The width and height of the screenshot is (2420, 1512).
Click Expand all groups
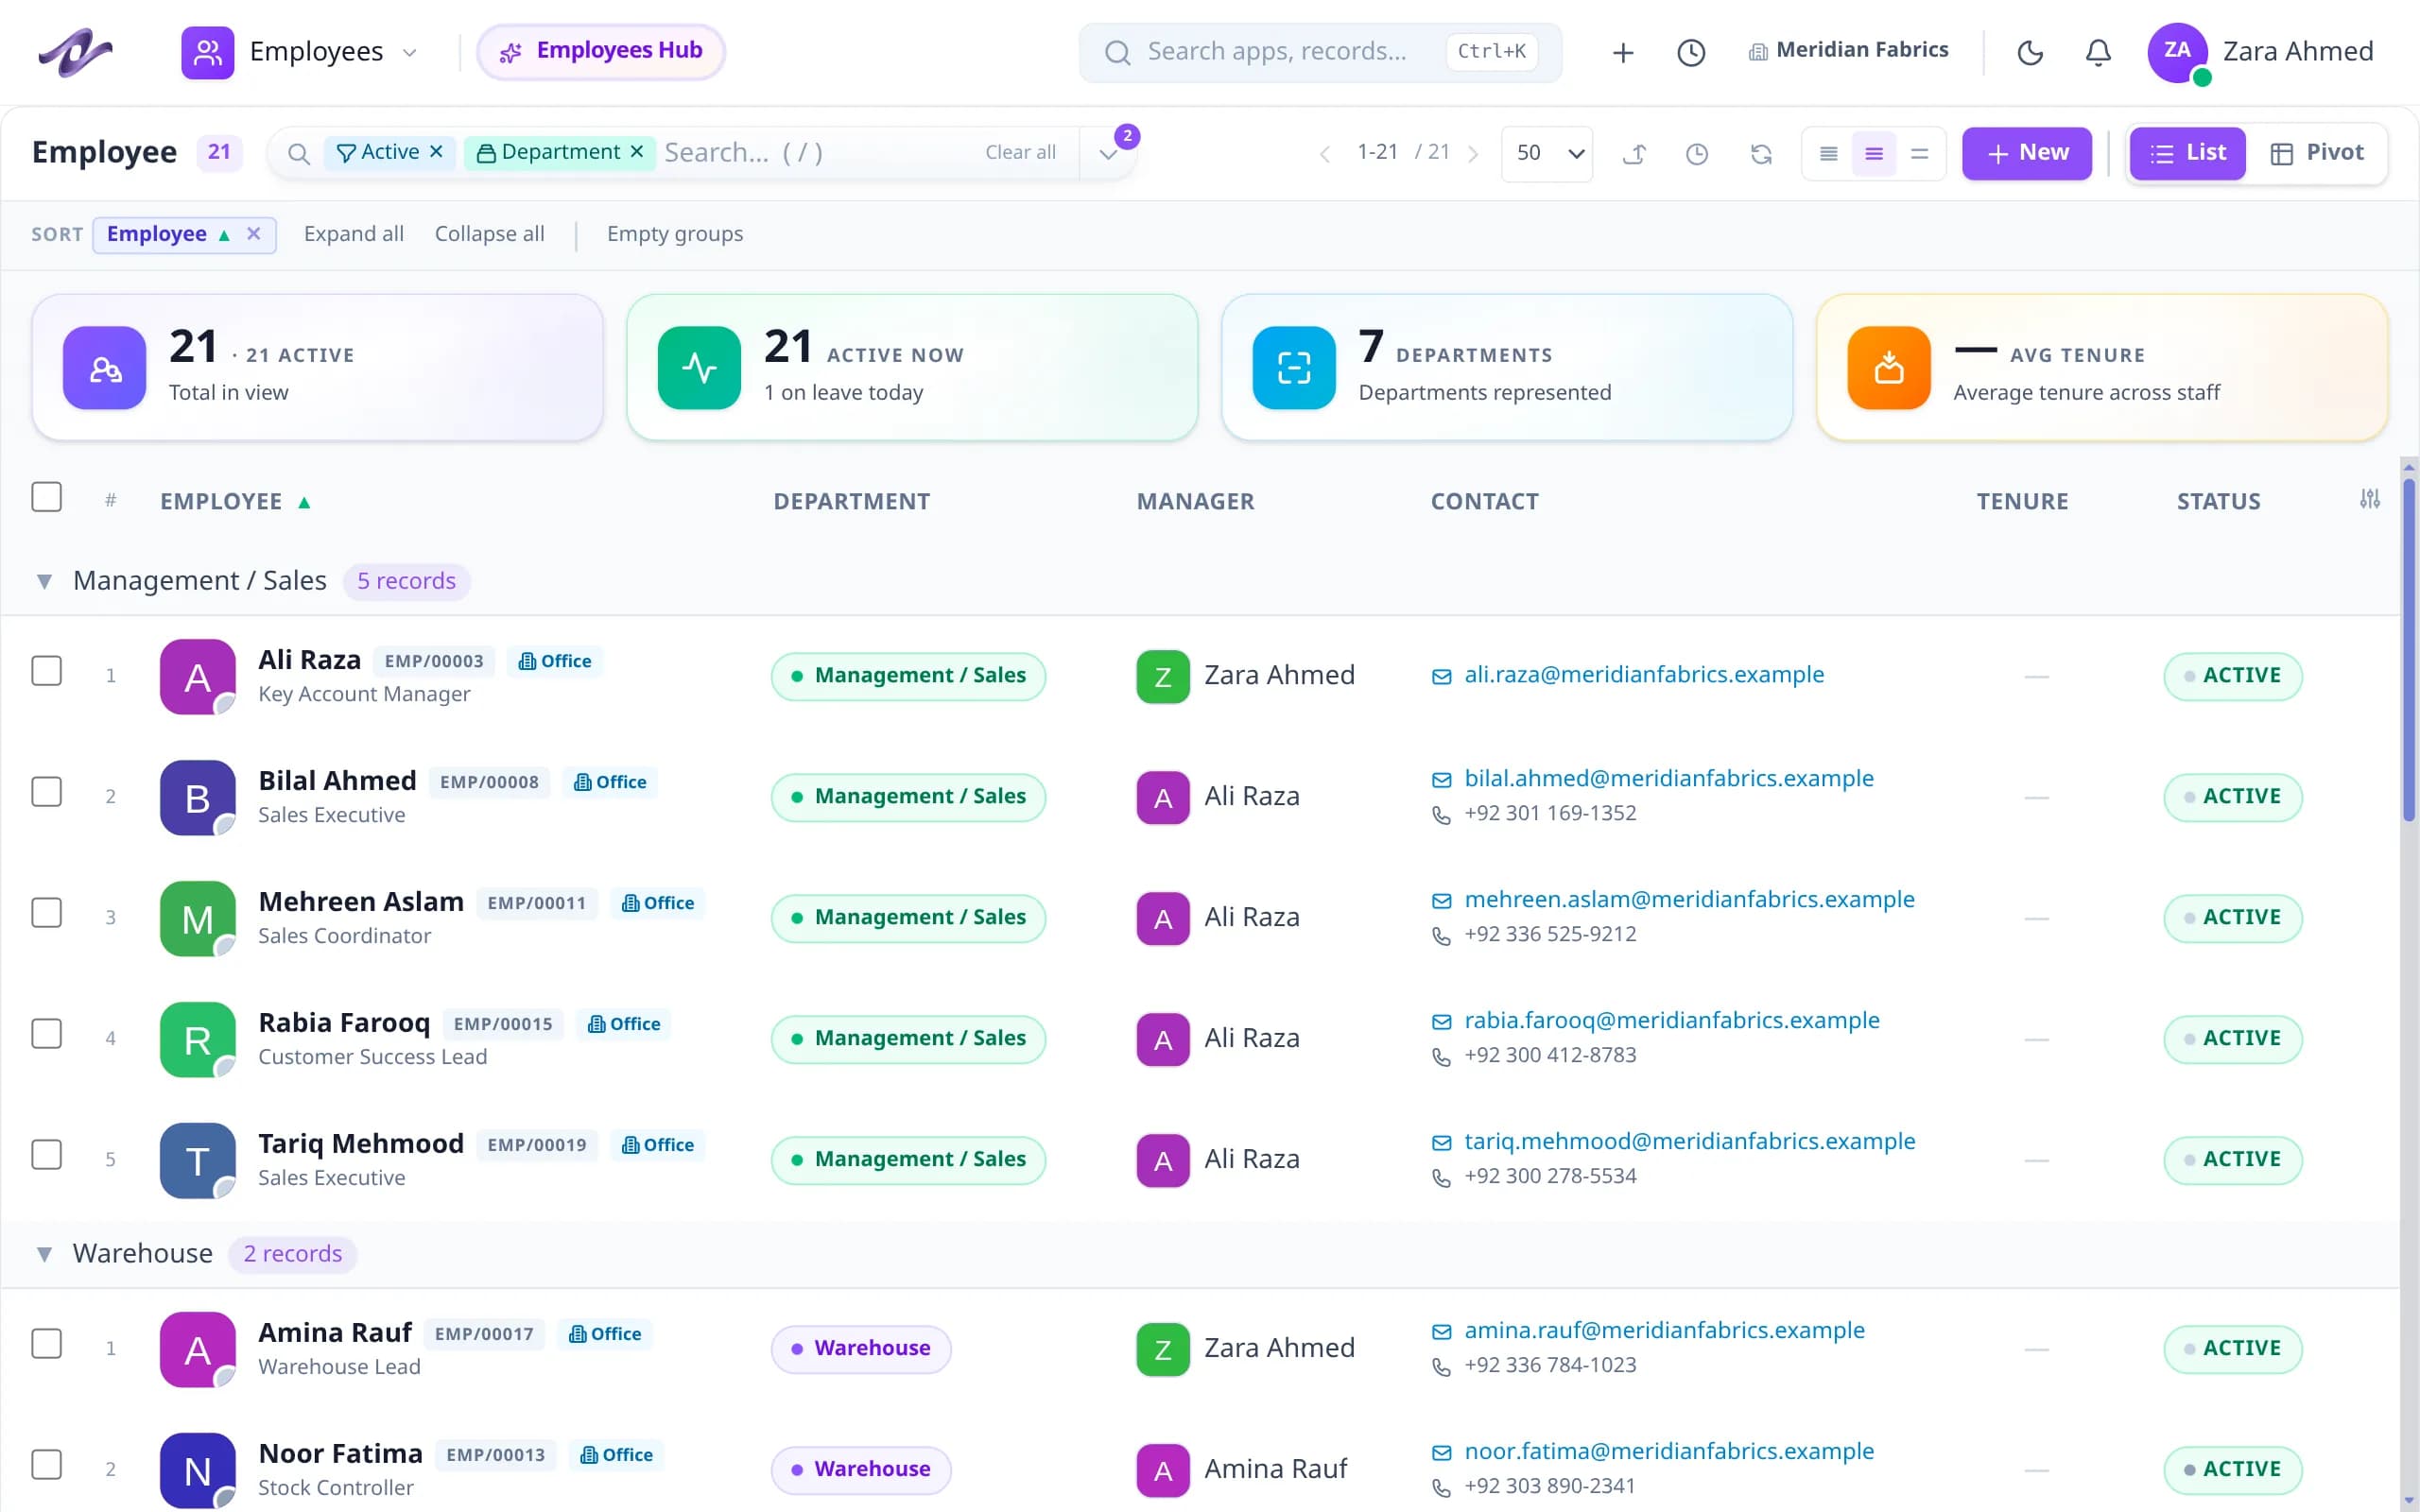[354, 234]
